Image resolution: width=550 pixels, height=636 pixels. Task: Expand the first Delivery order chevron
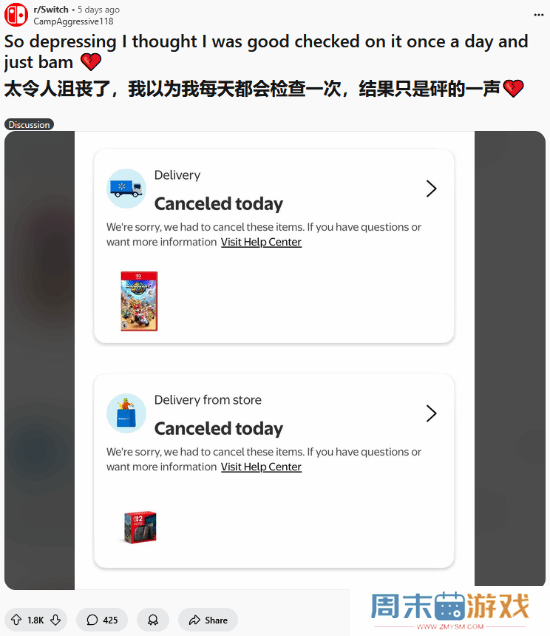[431, 189]
